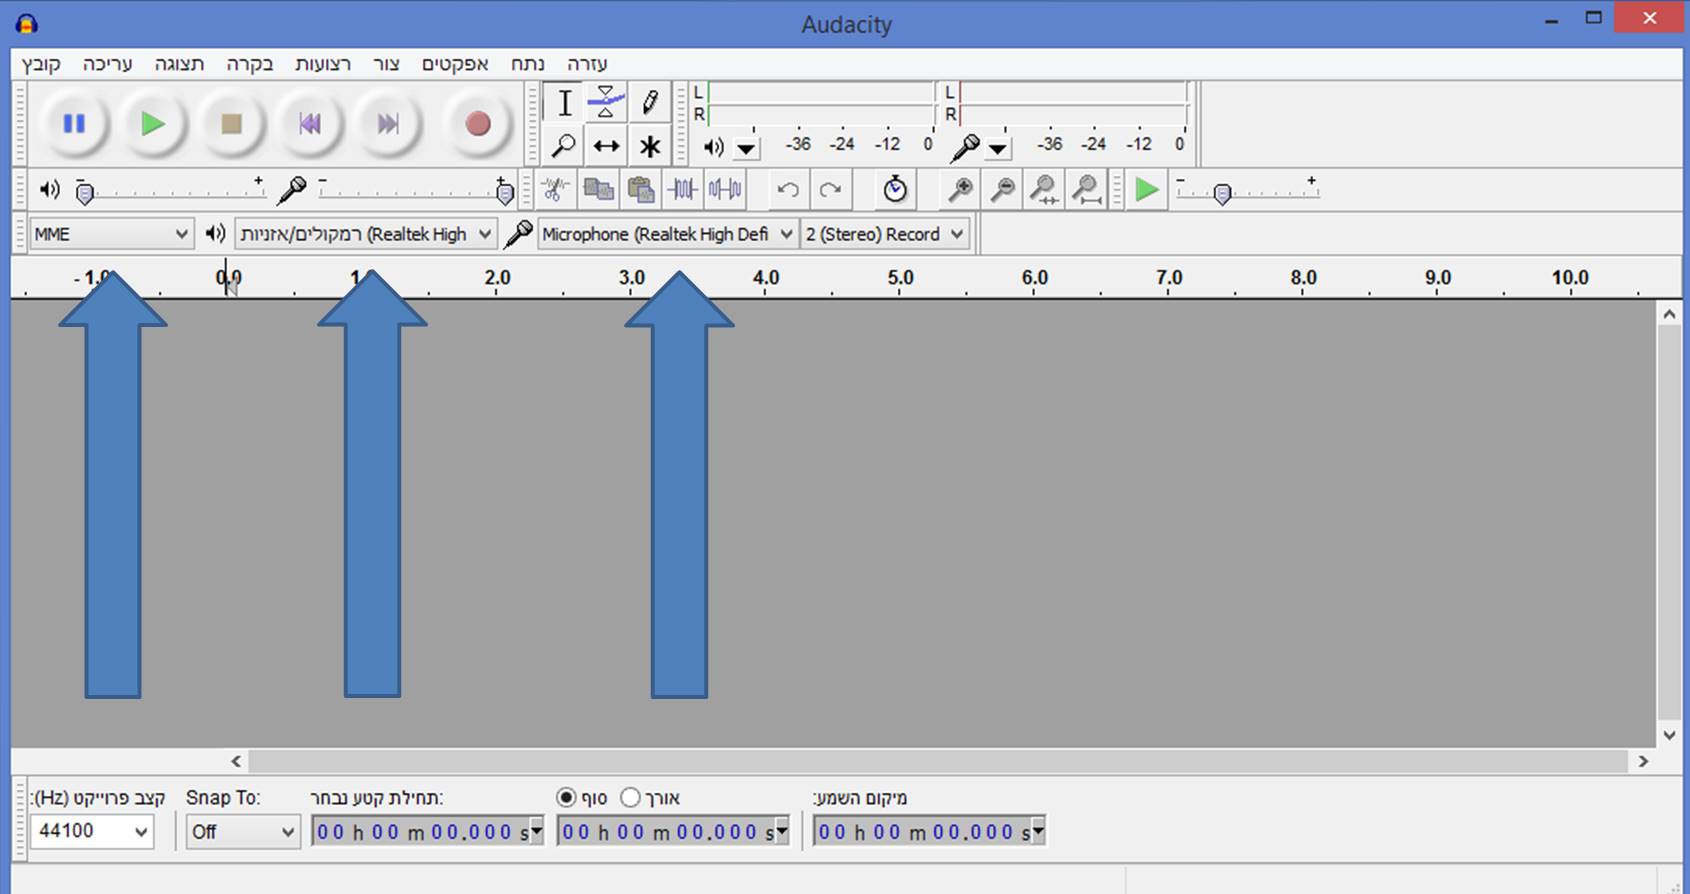
Task: Select the Multi-tool asterisk icon
Action: click(x=649, y=146)
